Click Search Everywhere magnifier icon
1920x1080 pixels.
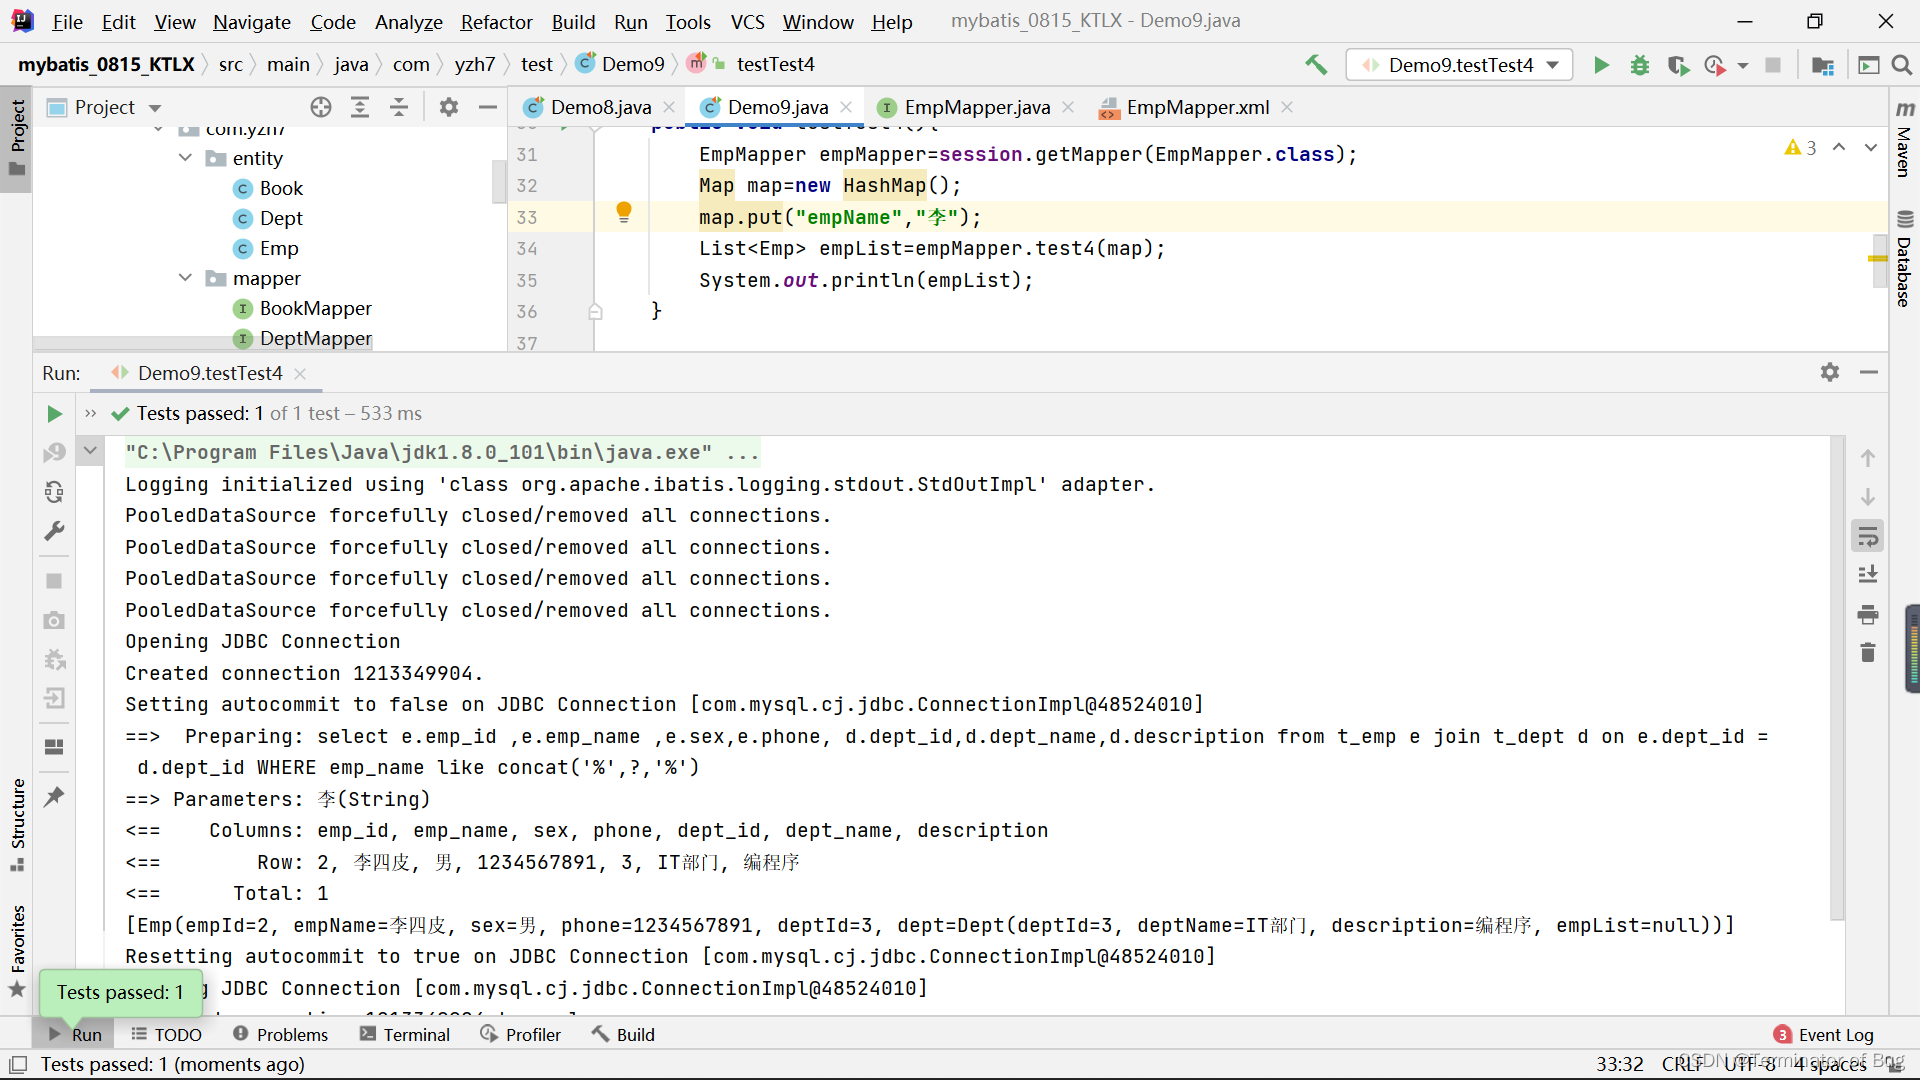[1902, 65]
